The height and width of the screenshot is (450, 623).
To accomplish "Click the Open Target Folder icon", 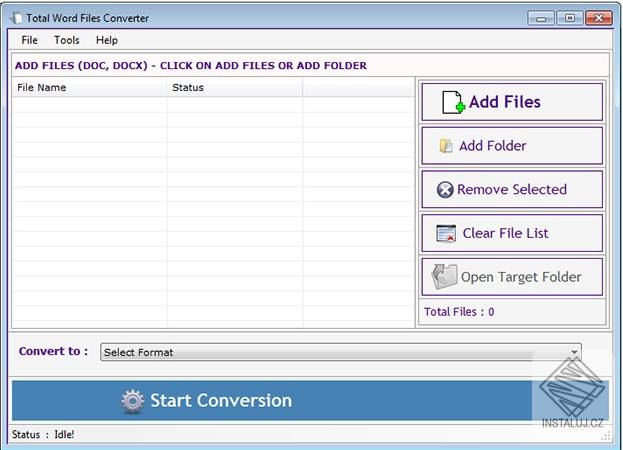I will [444, 276].
